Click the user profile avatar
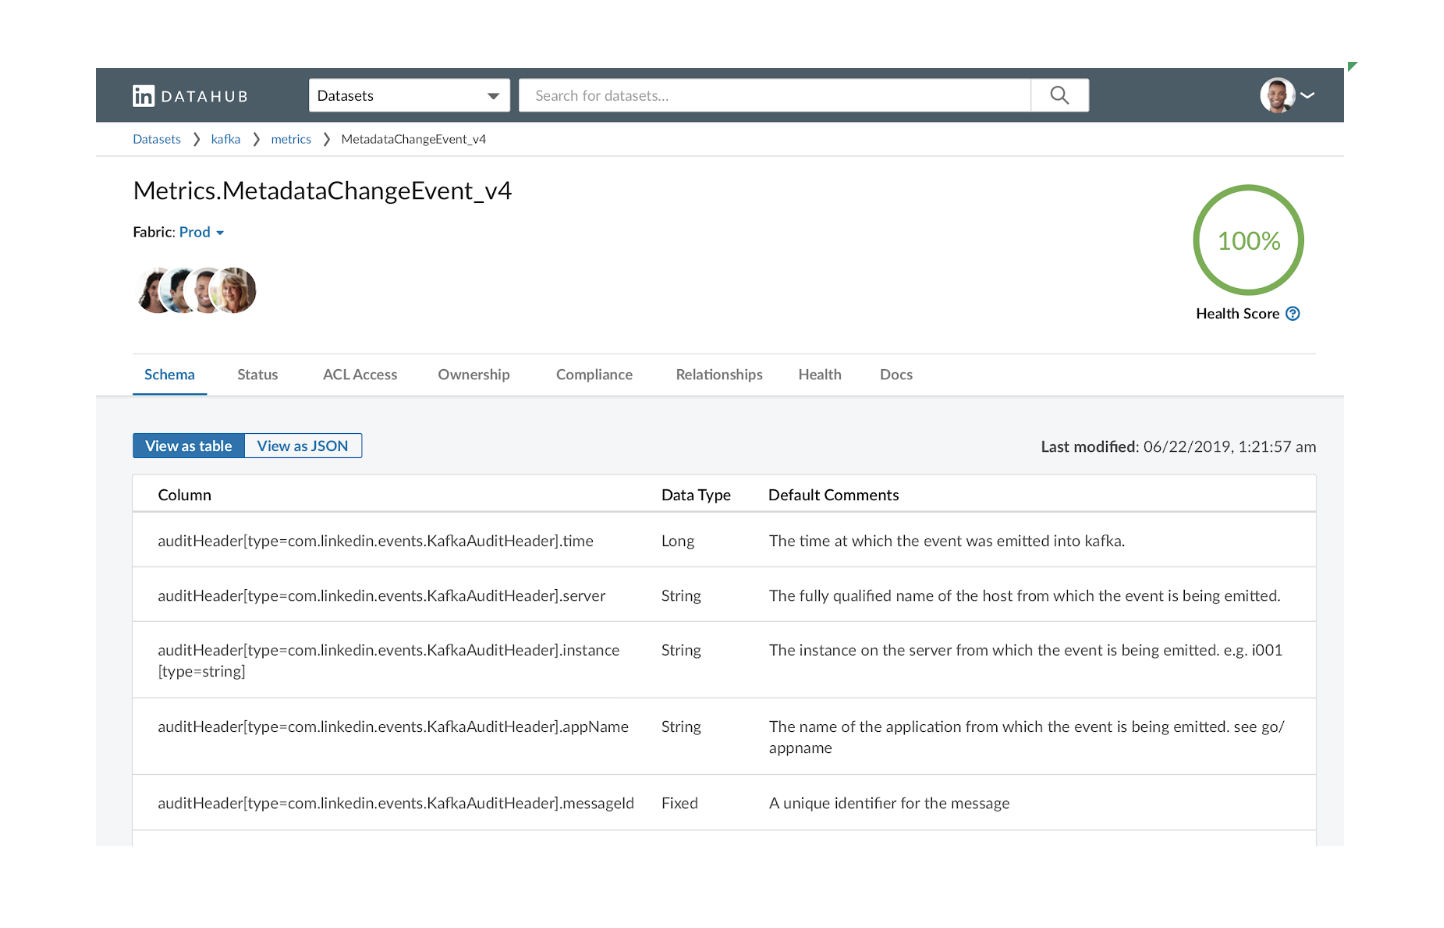The image size is (1444, 928). pyautogui.click(x=1277, y=96)
